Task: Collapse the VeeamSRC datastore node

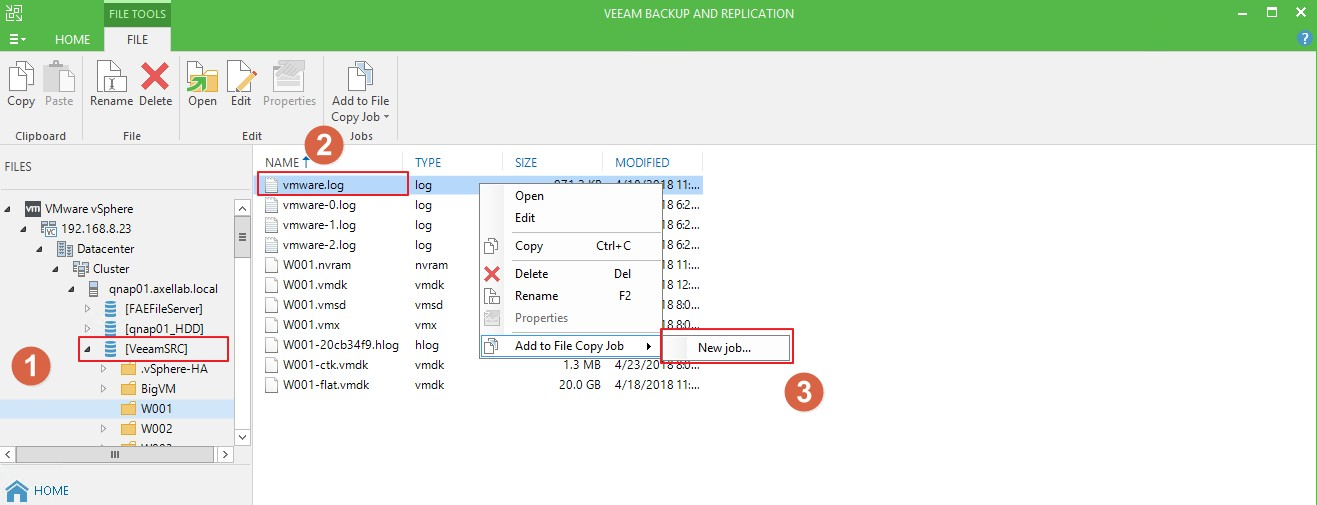Action: (x=87, y=349)
